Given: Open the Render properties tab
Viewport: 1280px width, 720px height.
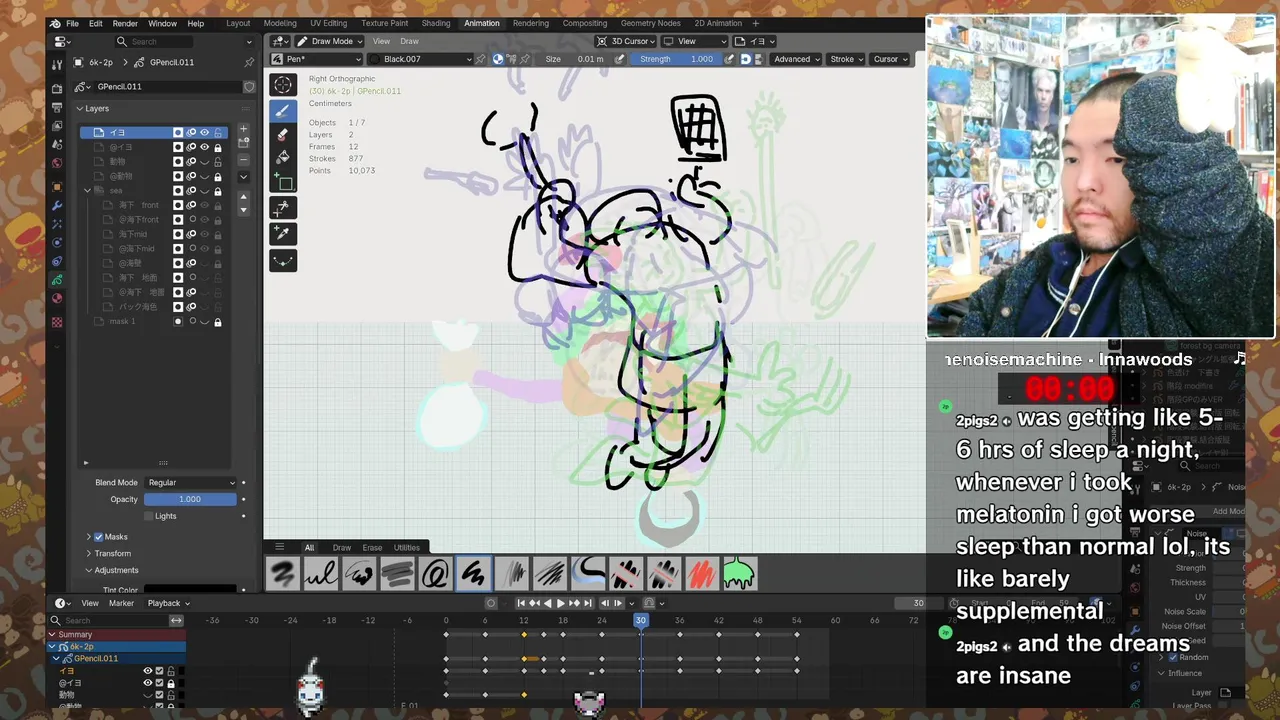Looking at the screenshot, I should click(57, 89).
